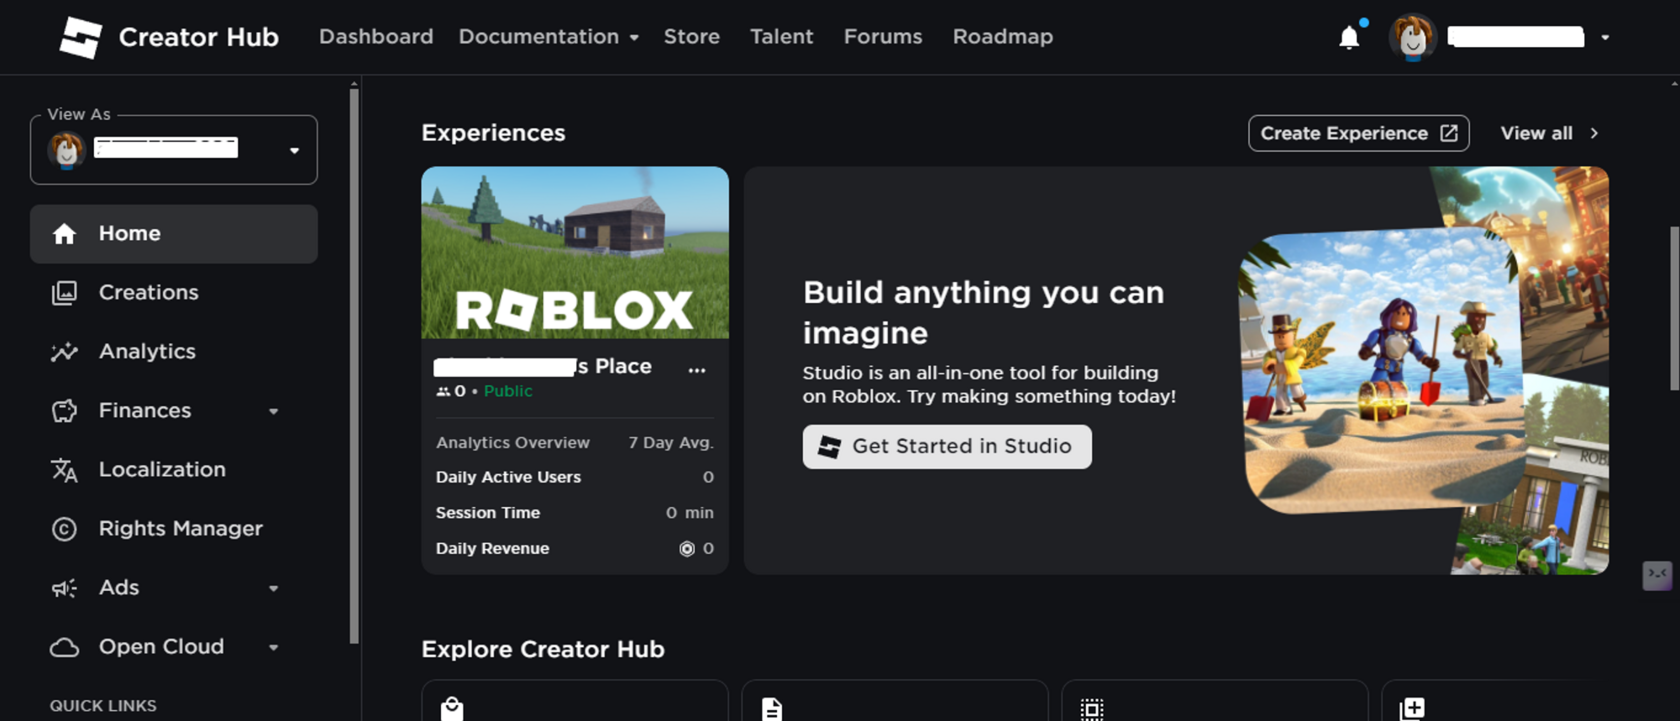1680x721 pixels.
Task: Click the add-library plus icon card
Action: [1412, 709]
